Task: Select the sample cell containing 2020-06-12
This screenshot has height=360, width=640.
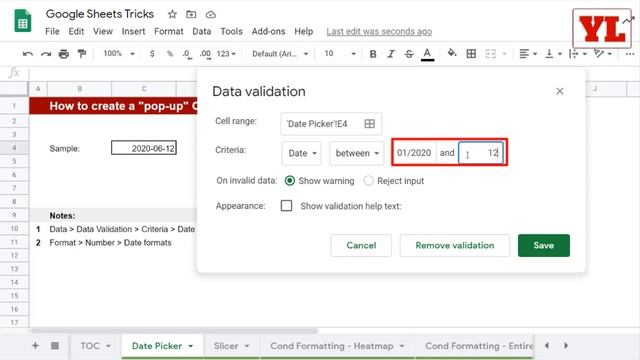Action: (x=144, y=148)
